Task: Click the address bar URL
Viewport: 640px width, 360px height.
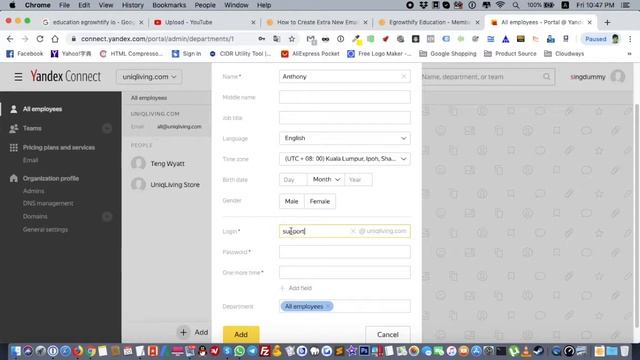Action: (157, 39)
